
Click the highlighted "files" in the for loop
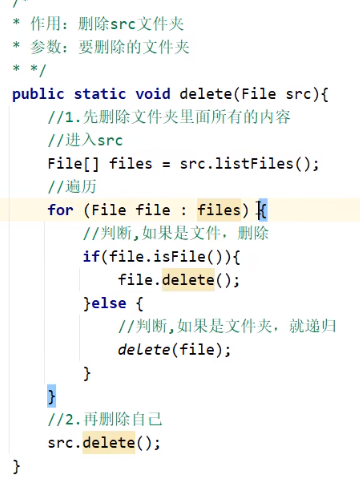tap(219, 210)
